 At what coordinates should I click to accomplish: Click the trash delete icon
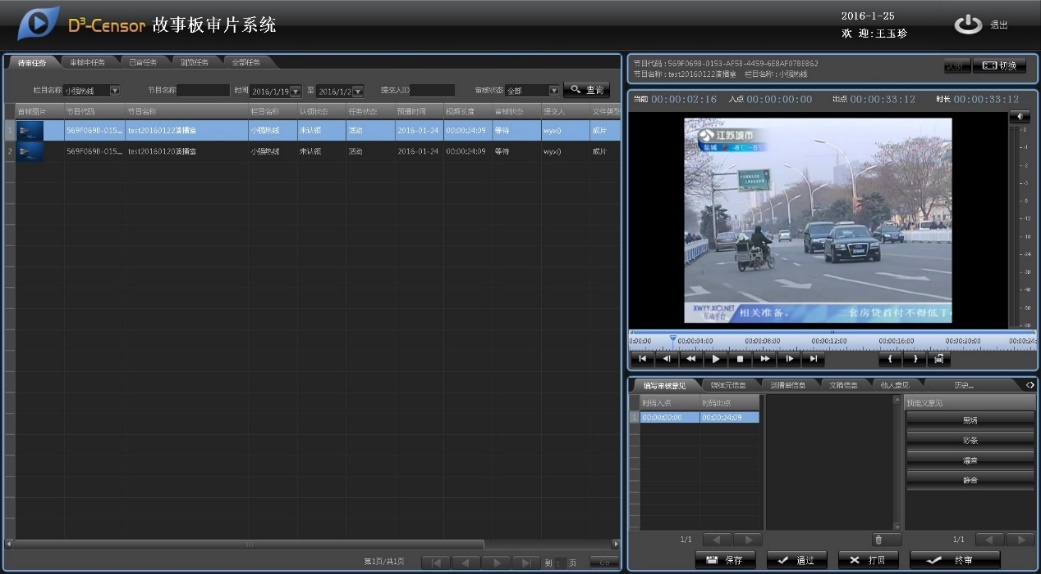pos(879,539)
